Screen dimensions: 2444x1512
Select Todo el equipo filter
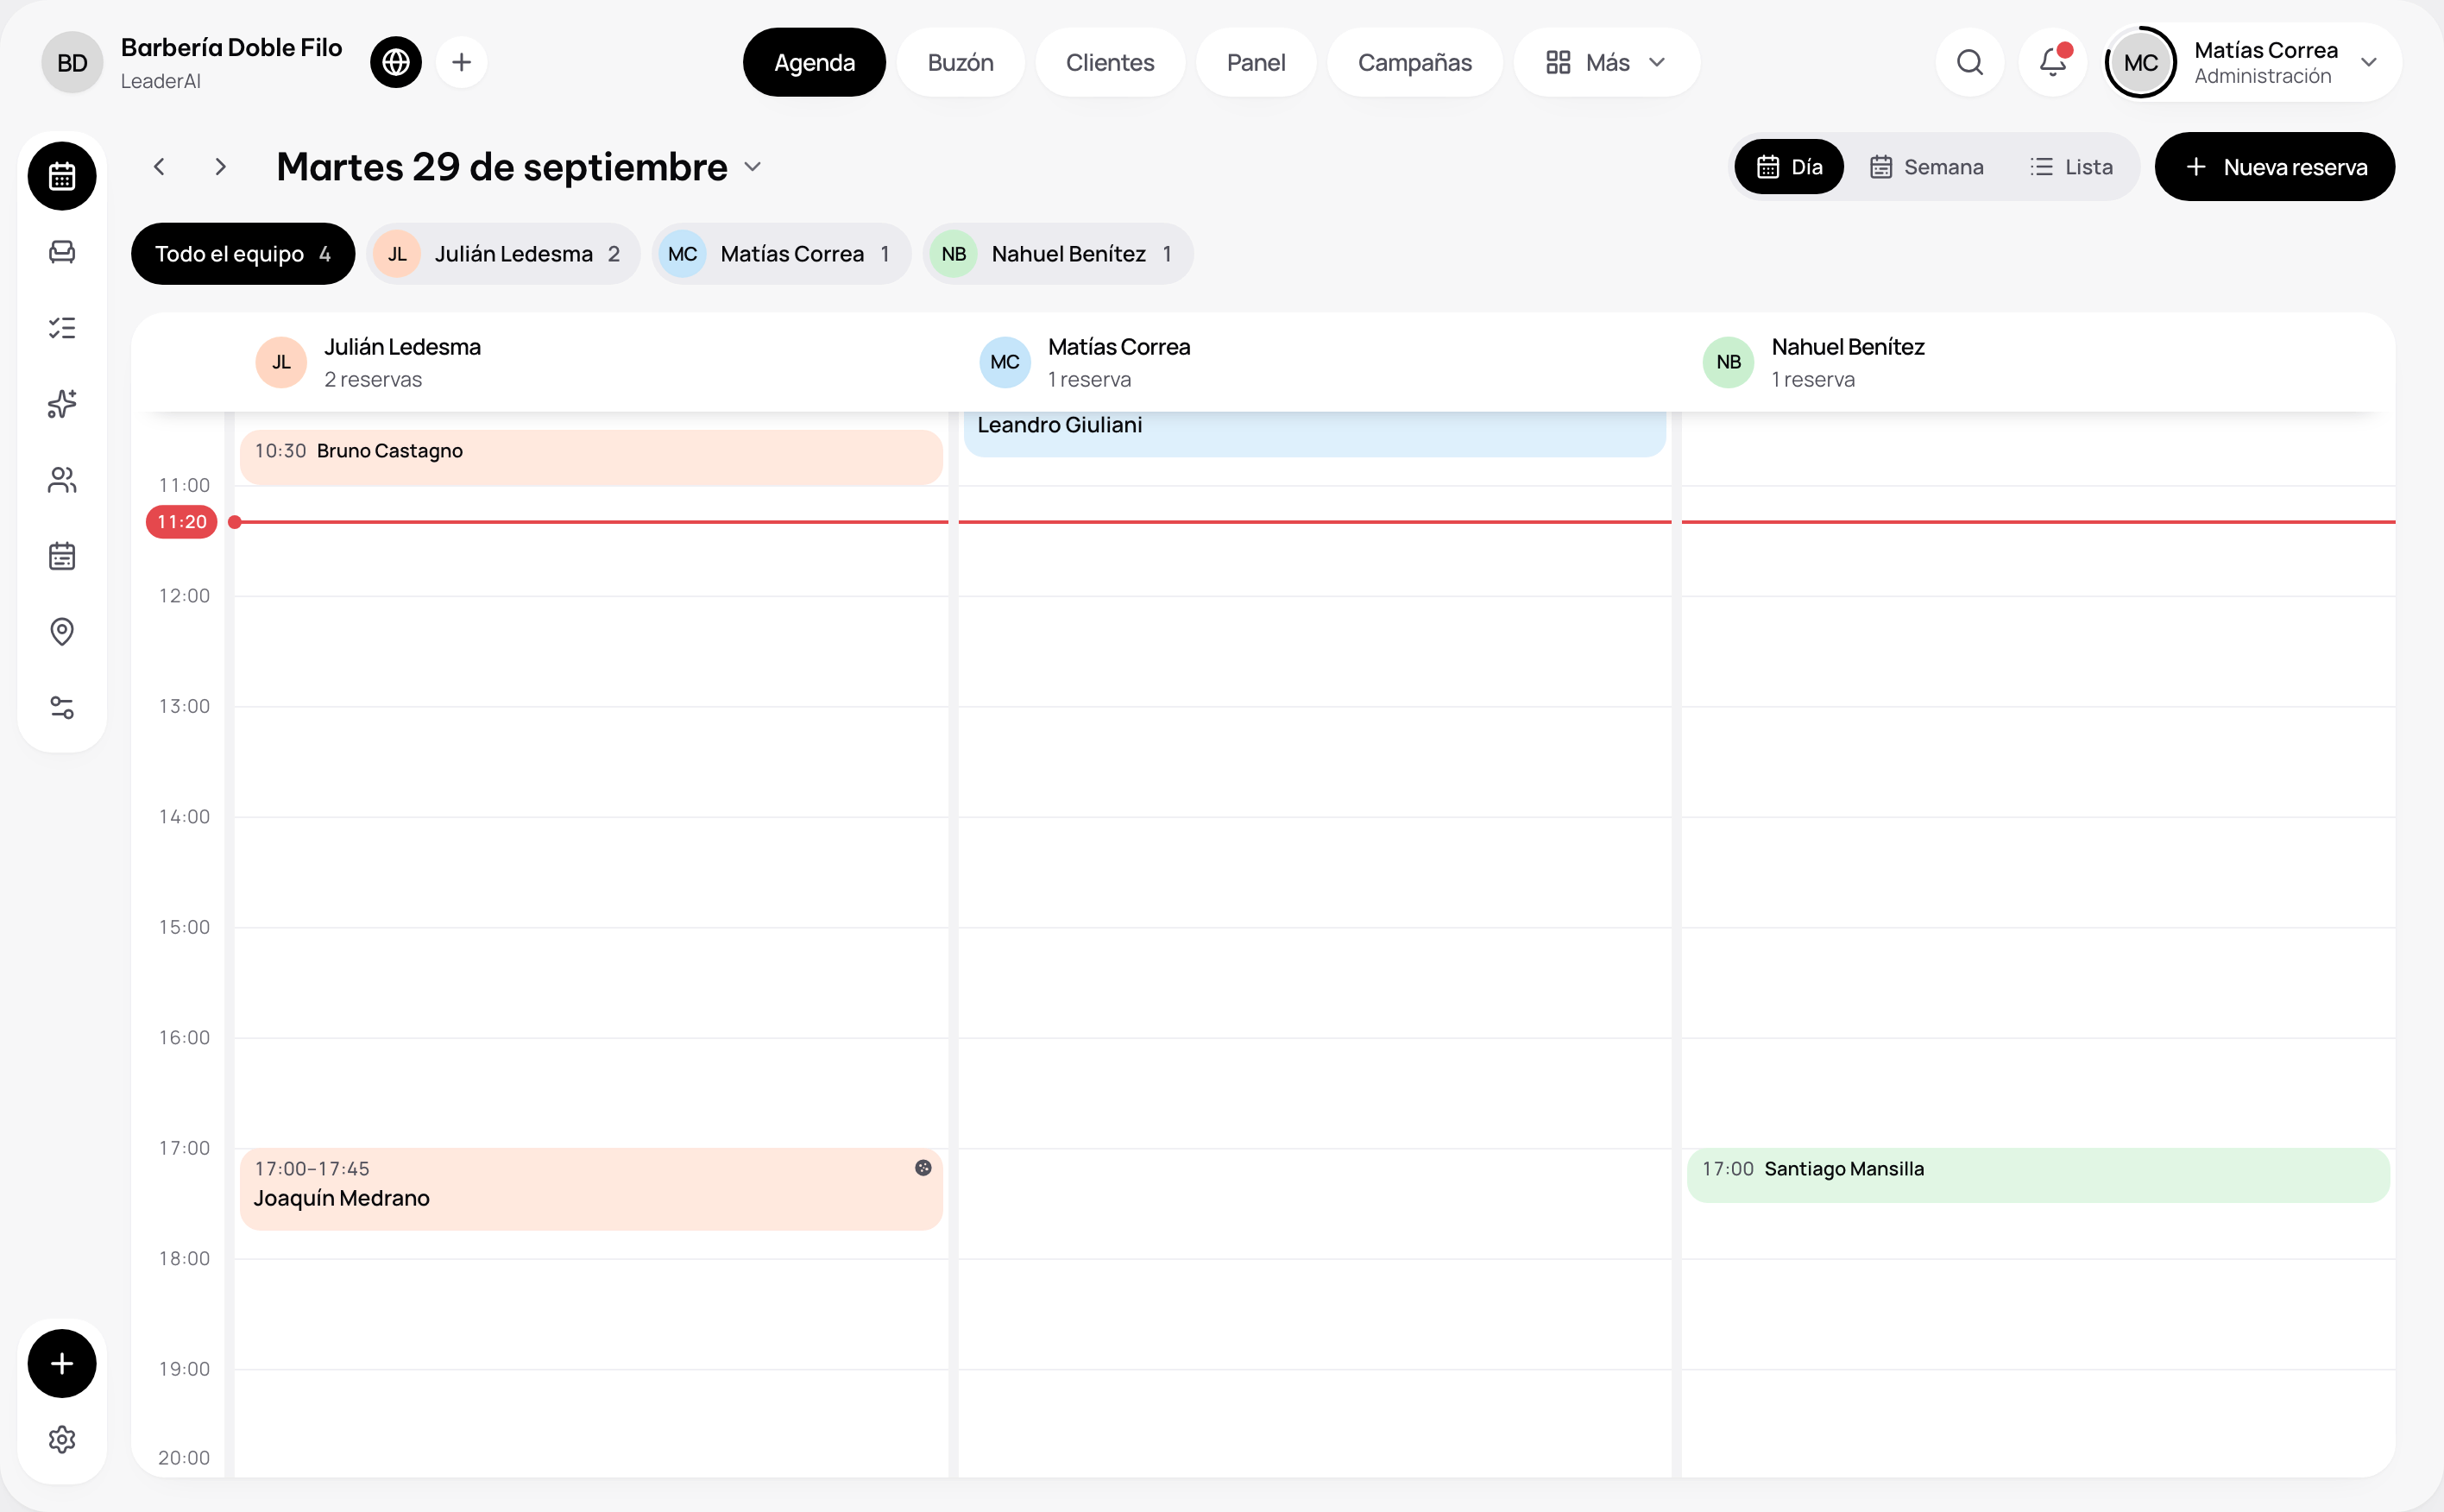[243, 254]
